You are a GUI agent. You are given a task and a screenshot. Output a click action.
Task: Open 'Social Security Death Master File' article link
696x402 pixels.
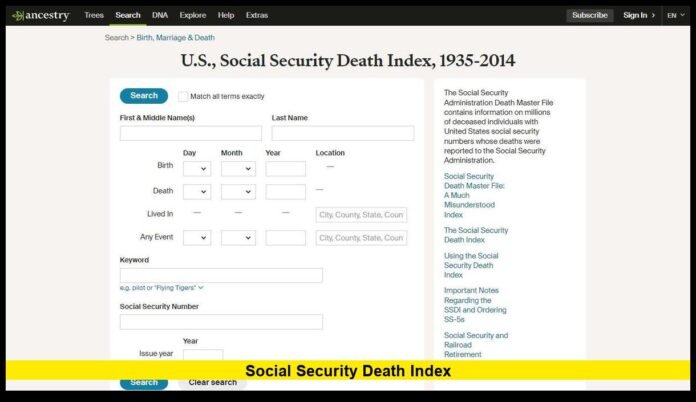tap(474, 195)
